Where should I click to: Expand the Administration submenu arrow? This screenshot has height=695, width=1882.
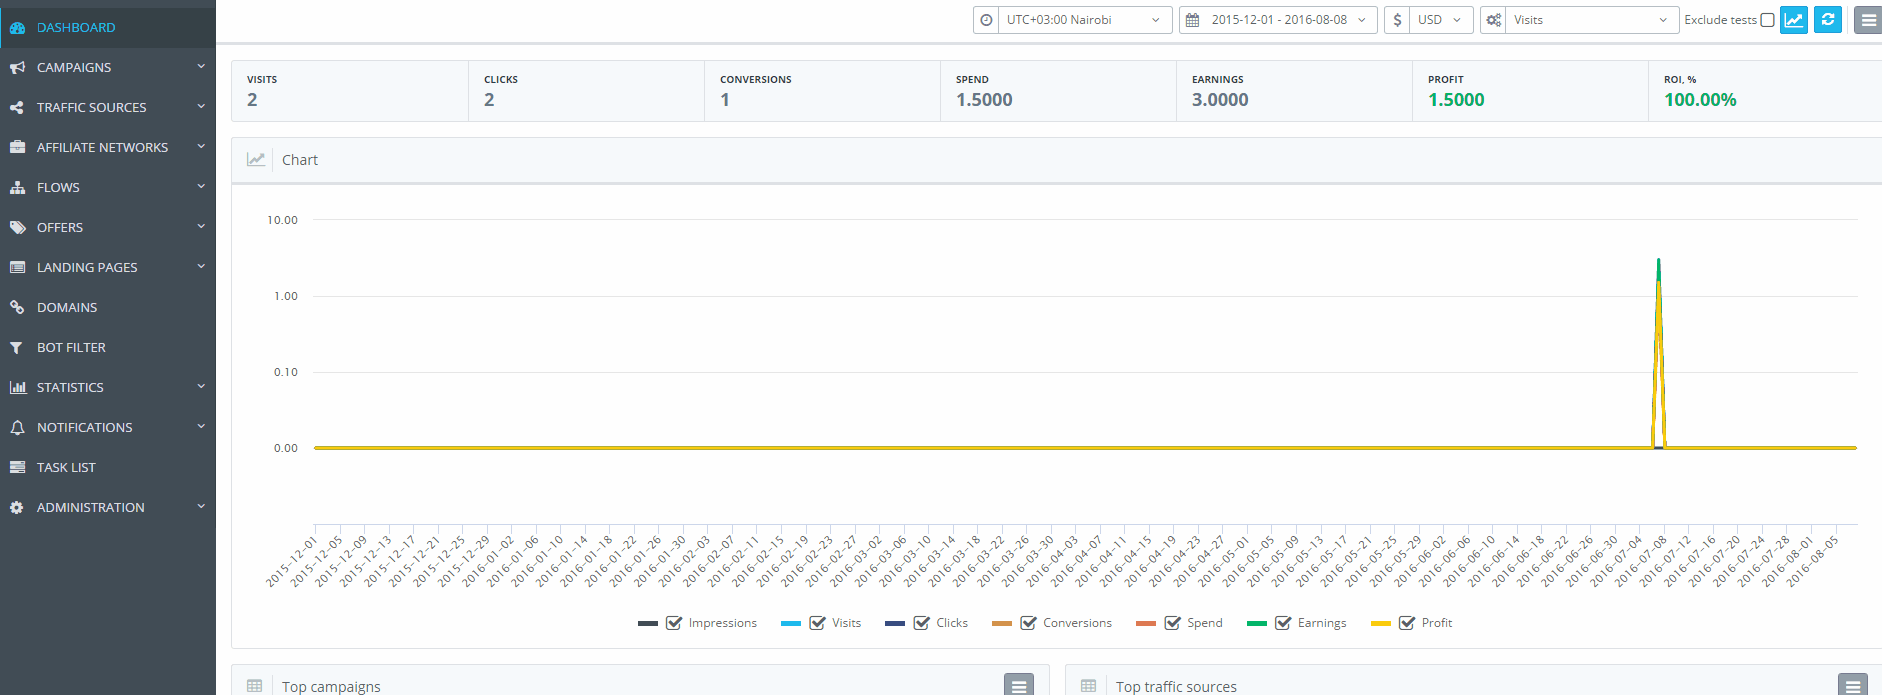click(201, 507)
